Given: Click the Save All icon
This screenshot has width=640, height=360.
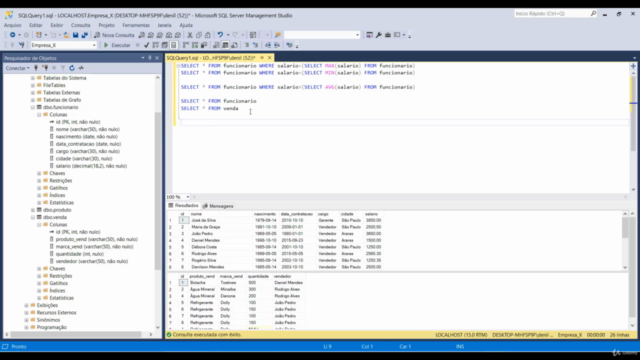Looking at the screenshot, I should (x=84, y=35).
